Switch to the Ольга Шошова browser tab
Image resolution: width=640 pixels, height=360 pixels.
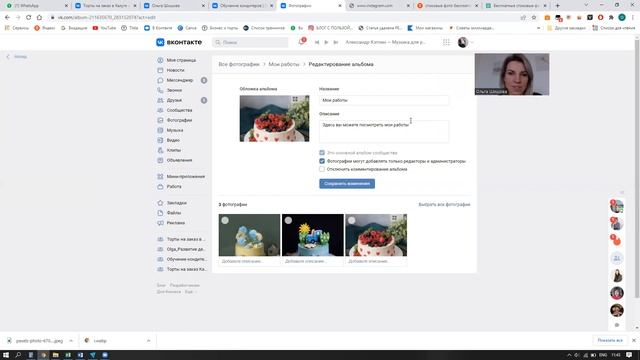(173, 6)
